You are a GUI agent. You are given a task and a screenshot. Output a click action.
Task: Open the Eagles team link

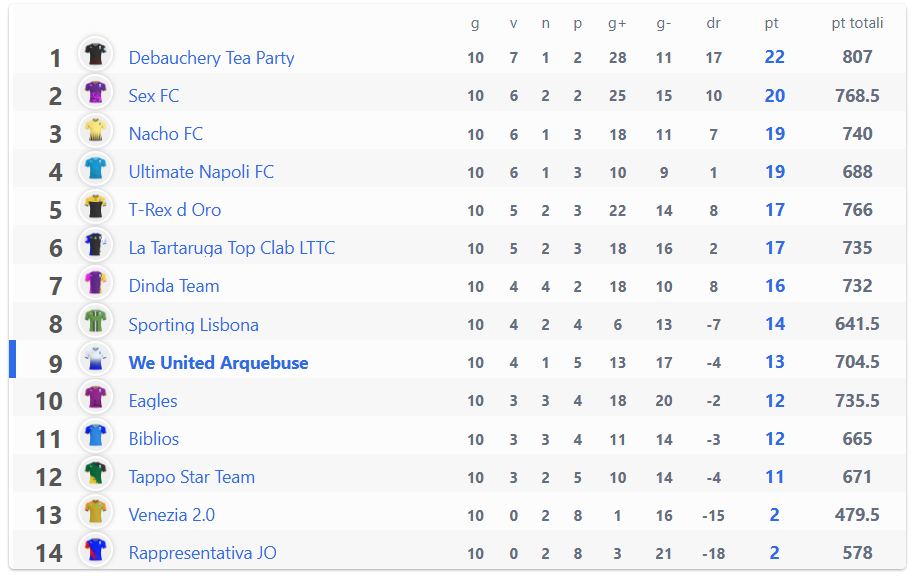(x=153, y=401)
